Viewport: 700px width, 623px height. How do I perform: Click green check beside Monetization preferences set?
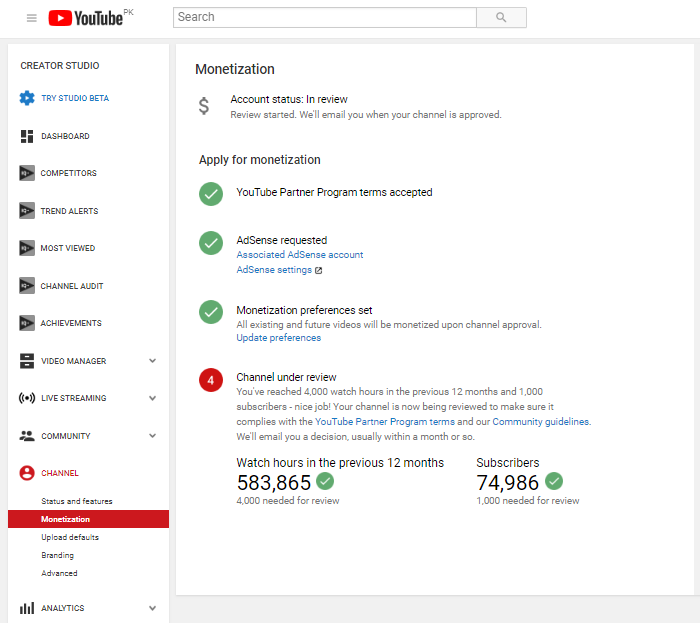point(211,312)
